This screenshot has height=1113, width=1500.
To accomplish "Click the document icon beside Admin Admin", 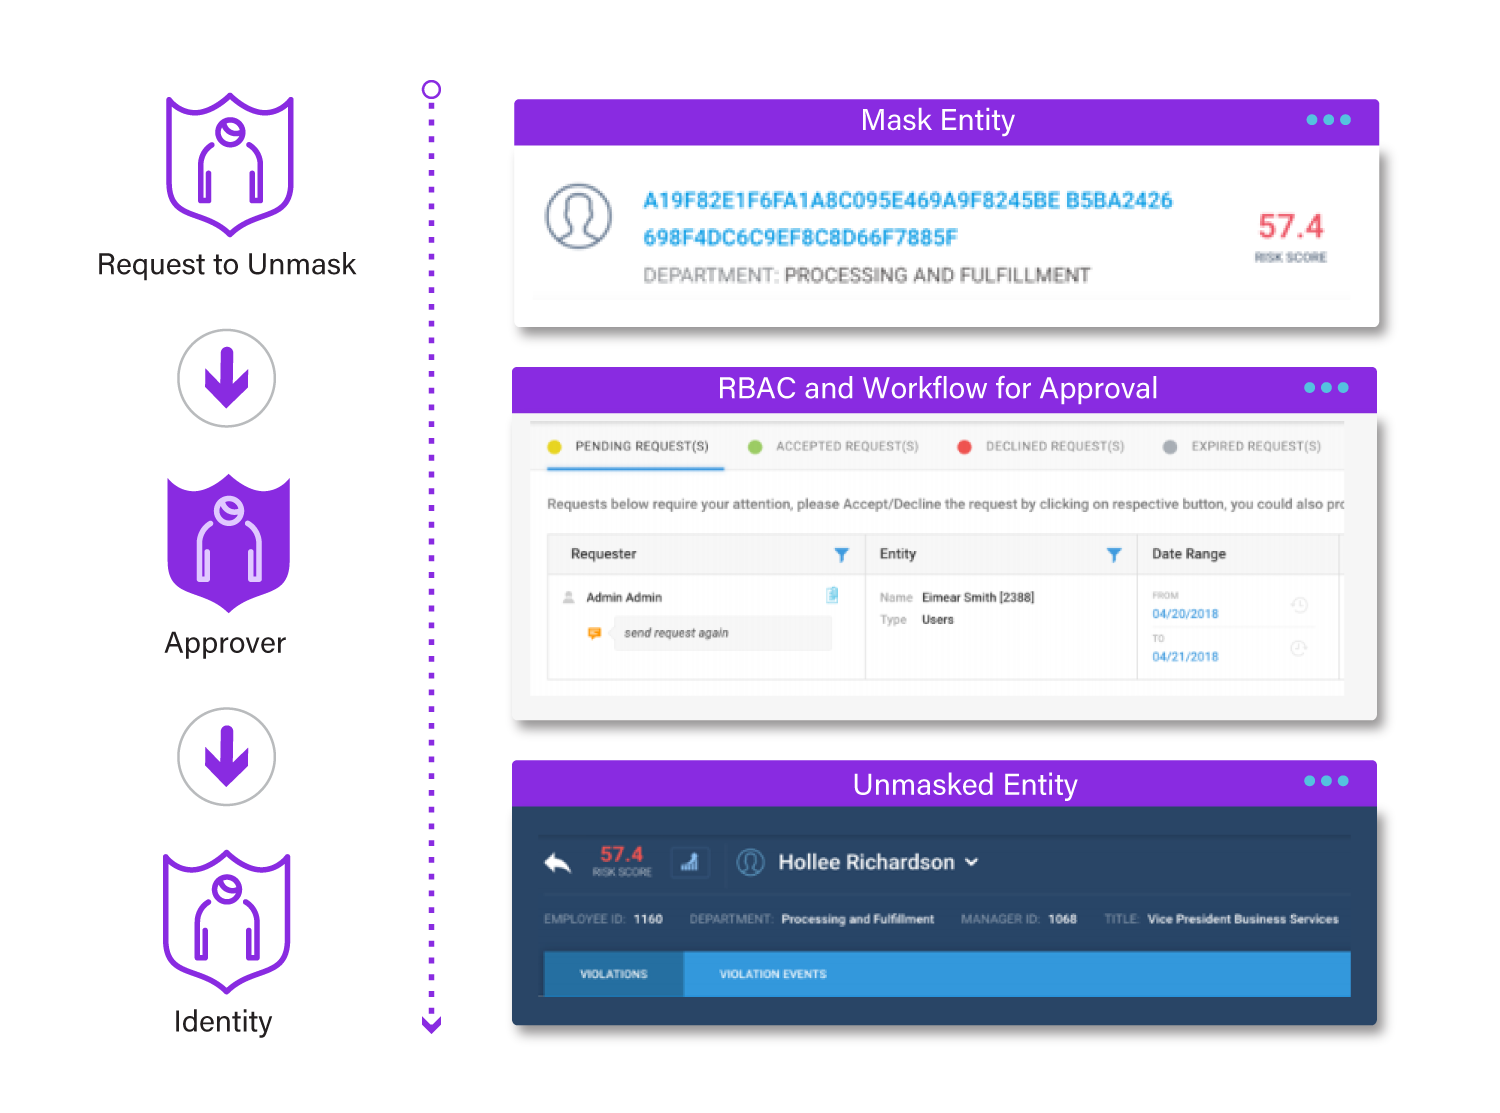I will pos(832,596).
